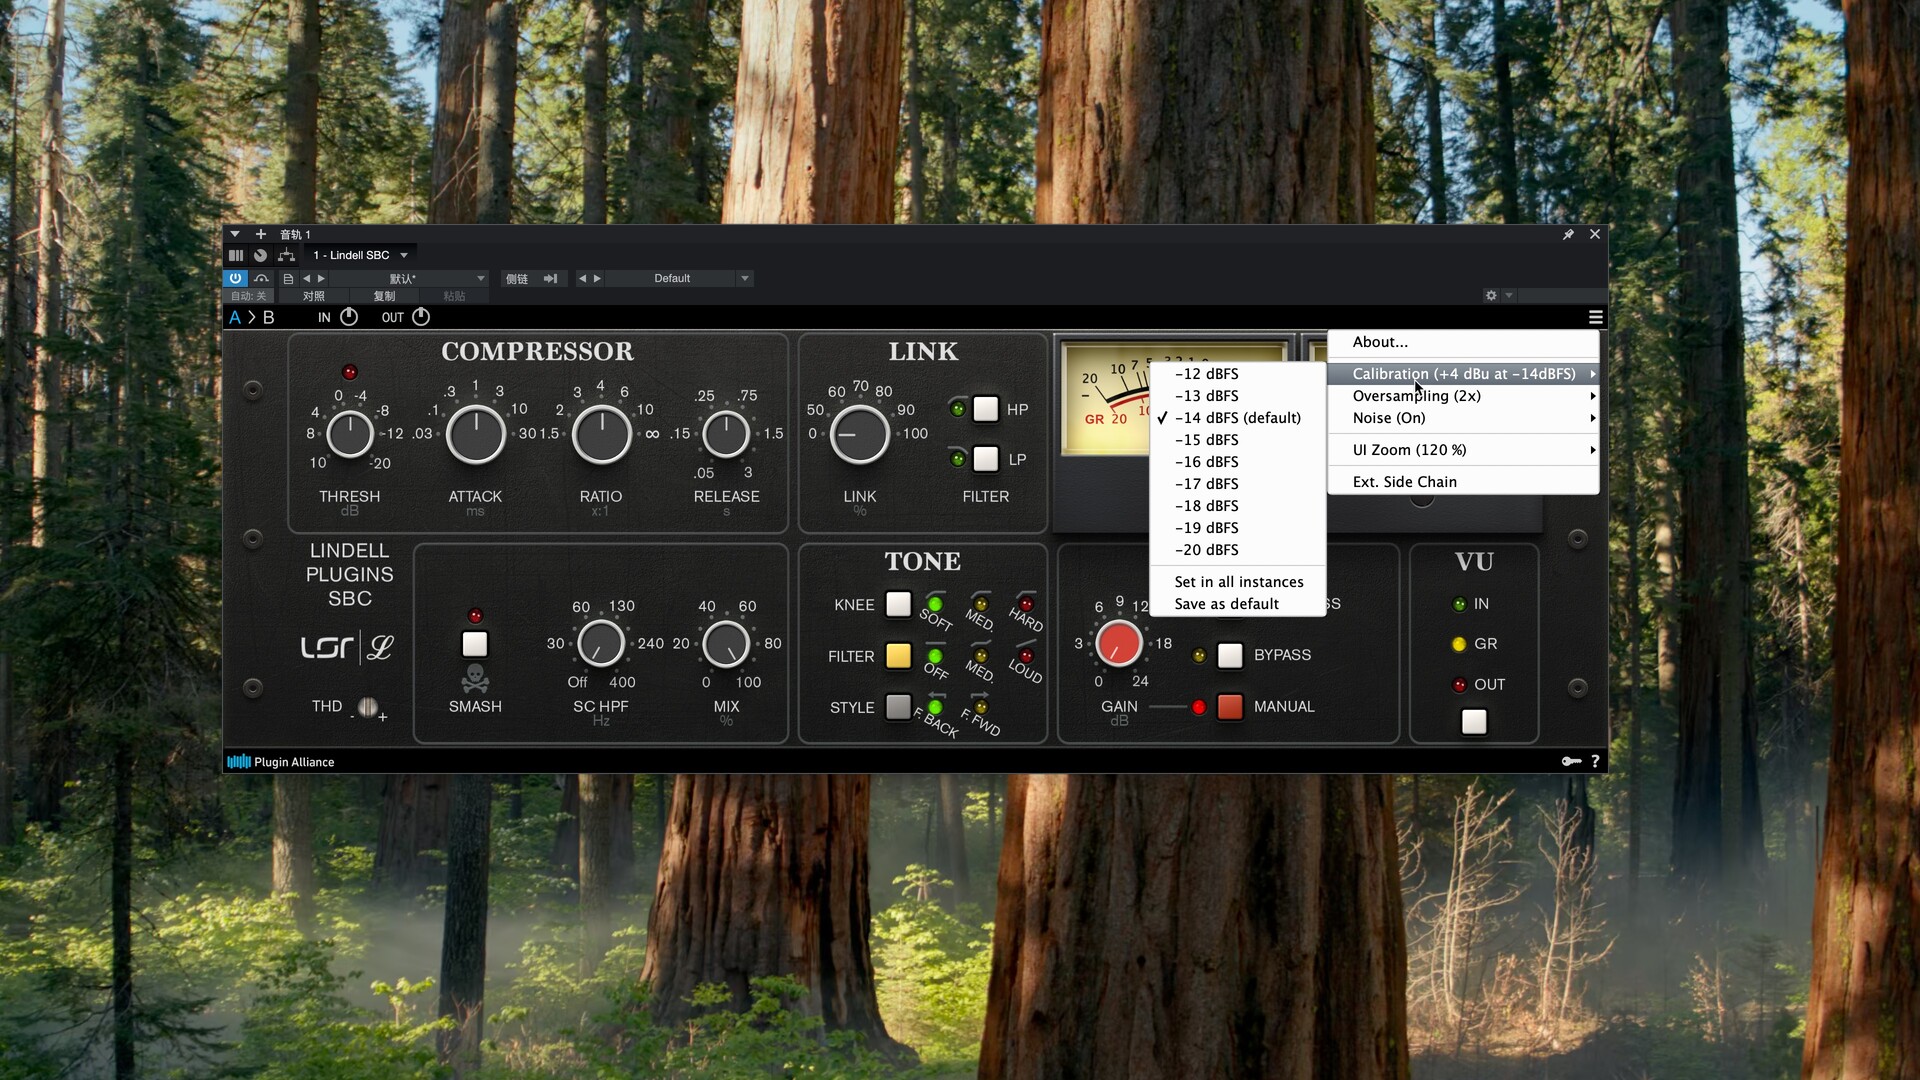Image resolution: width=1920 pixels, height=1080 pixels.
Task: Open the question mark help icon
Action: pos(1595,761)
